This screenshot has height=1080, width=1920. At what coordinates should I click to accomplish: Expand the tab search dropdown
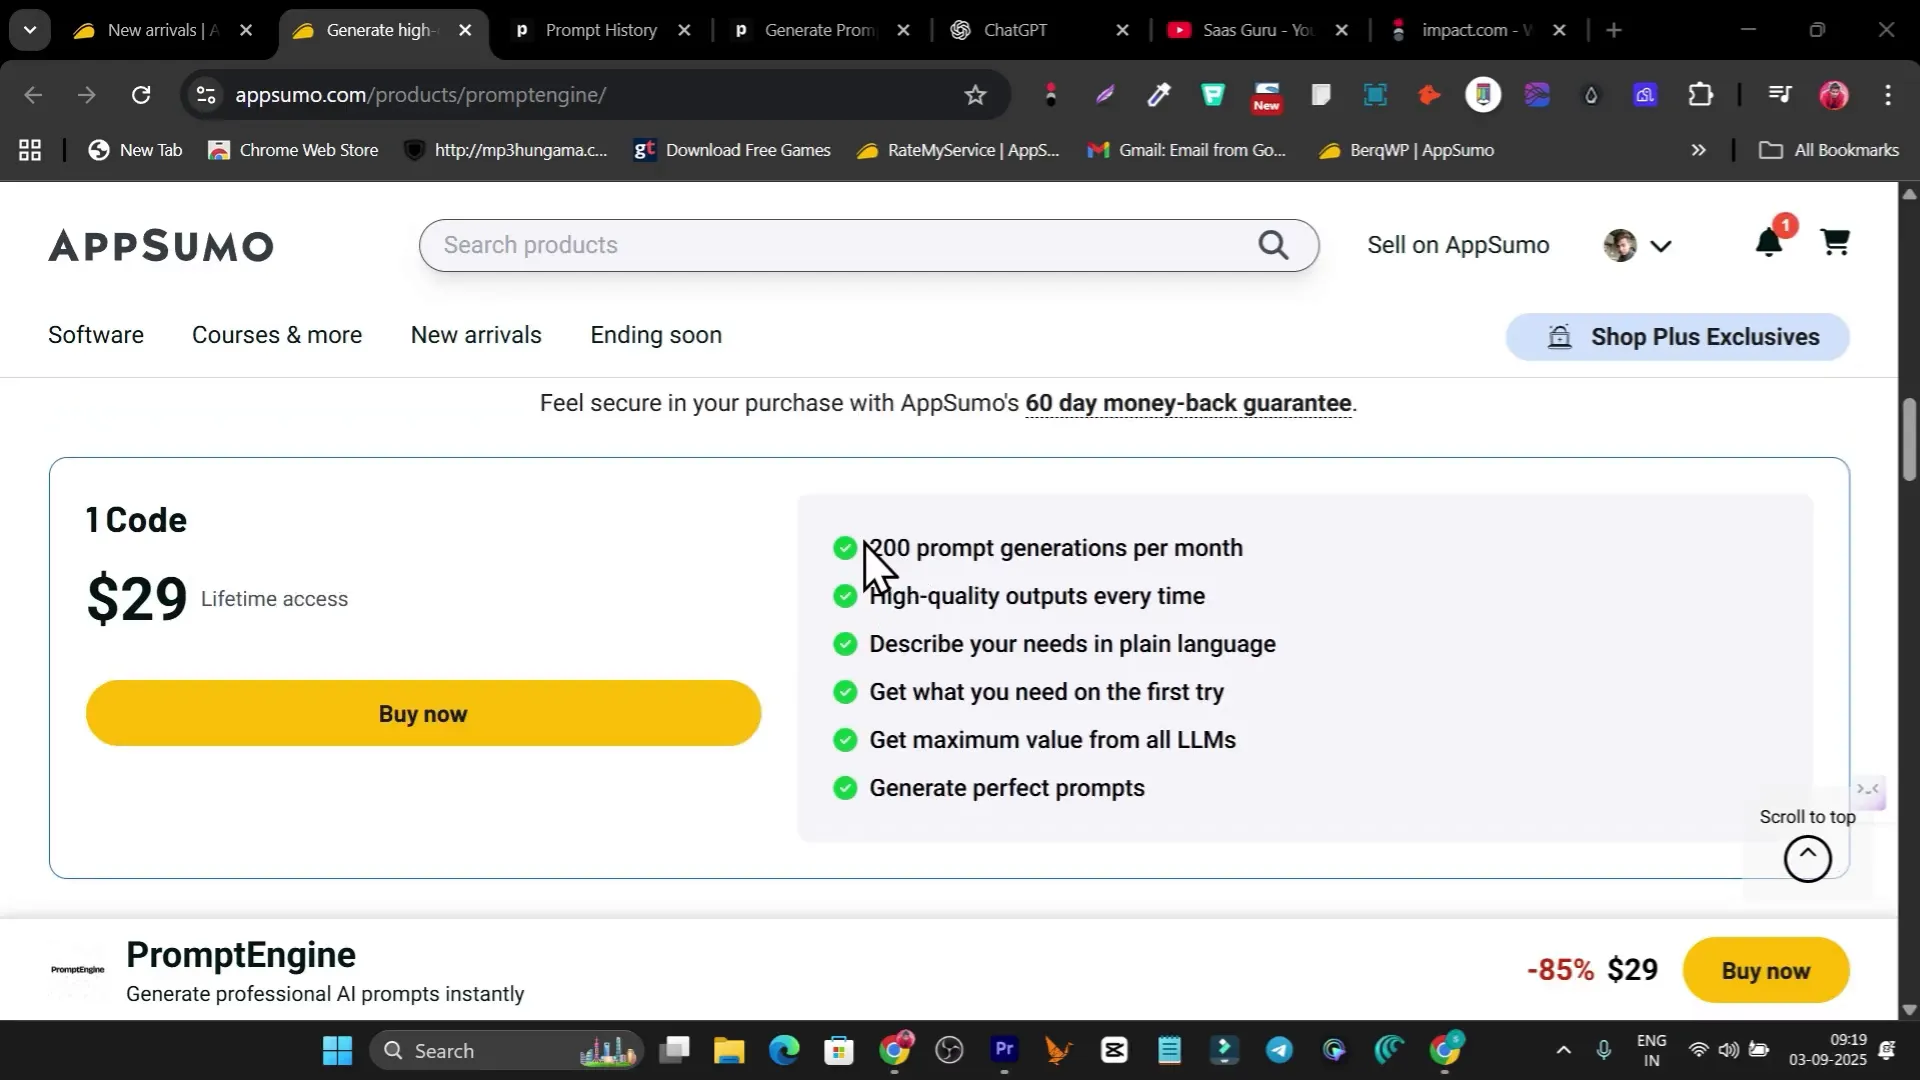[30, 30]
